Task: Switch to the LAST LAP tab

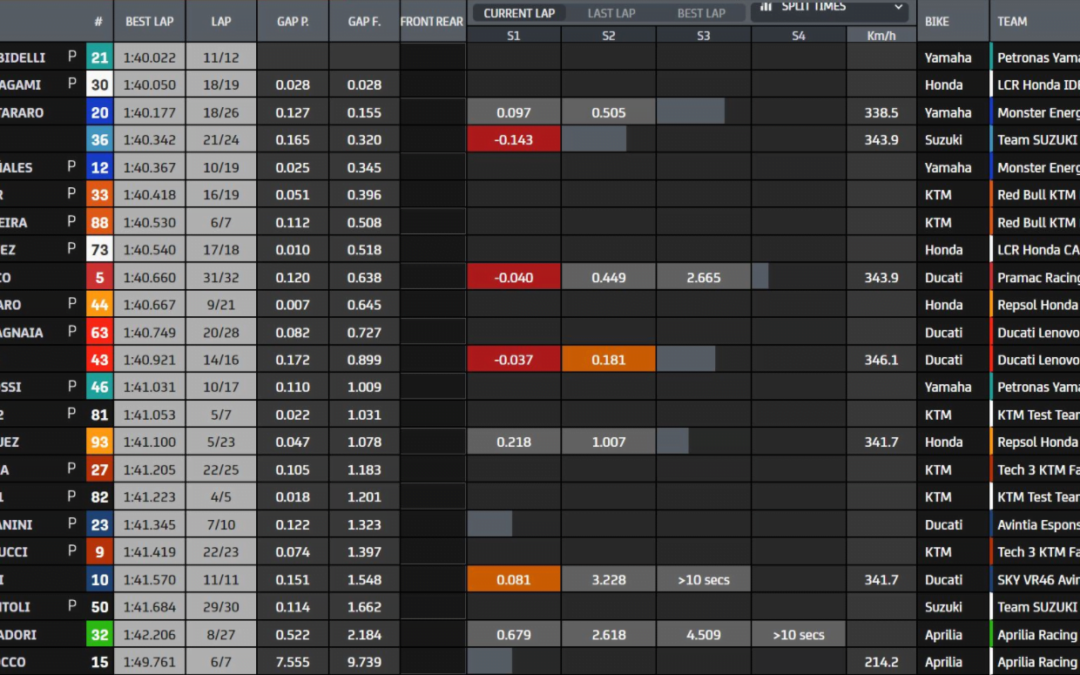Action: [x=611, y=13]
